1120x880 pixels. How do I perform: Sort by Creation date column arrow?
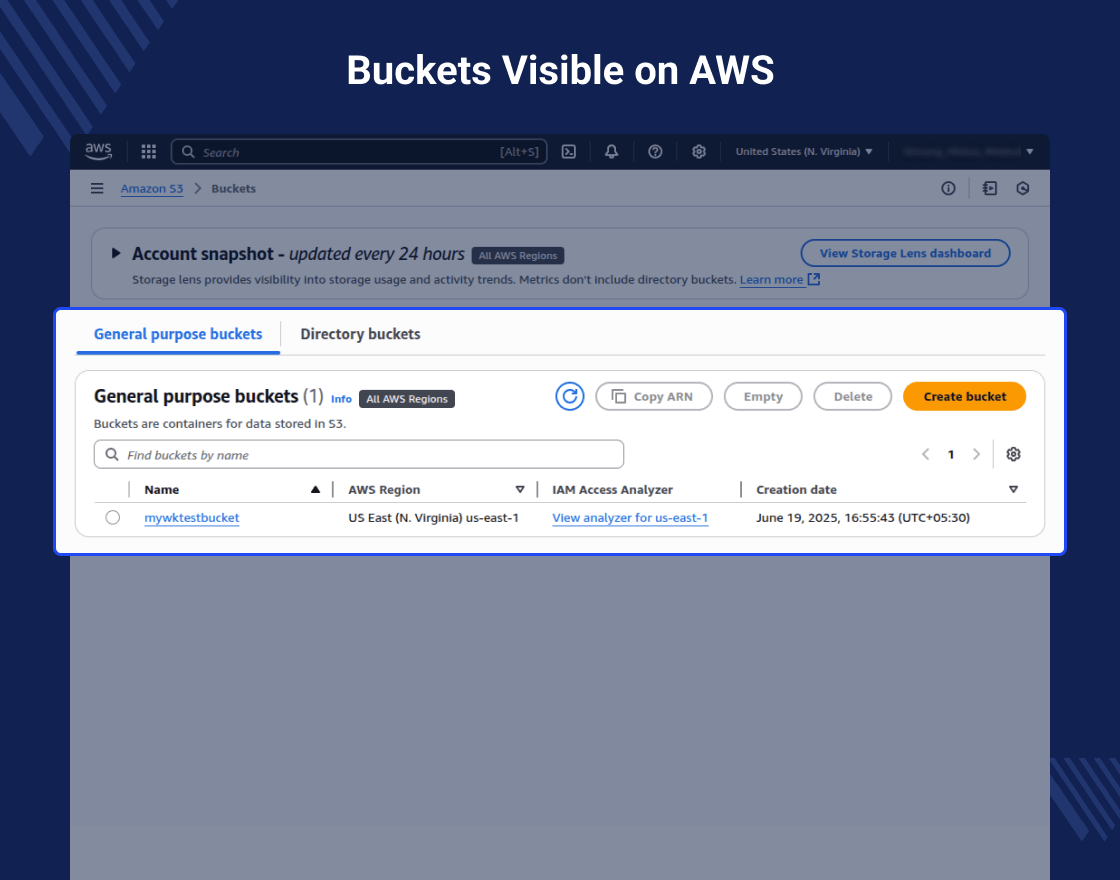click(x=1013, y=489)
